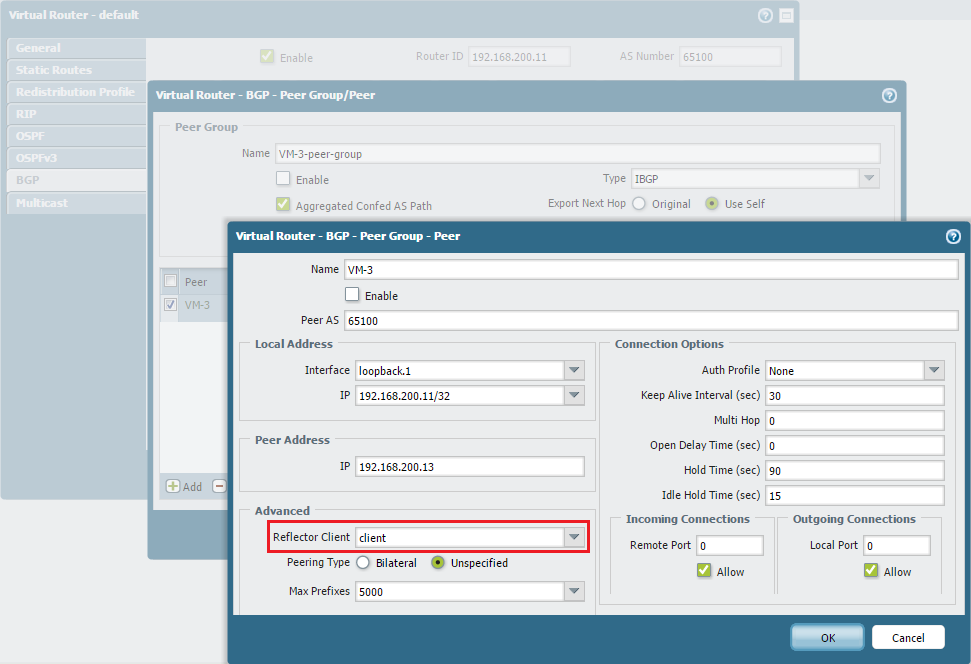
Task: Select Unspecified peering type radio
Action: (438, 563)
